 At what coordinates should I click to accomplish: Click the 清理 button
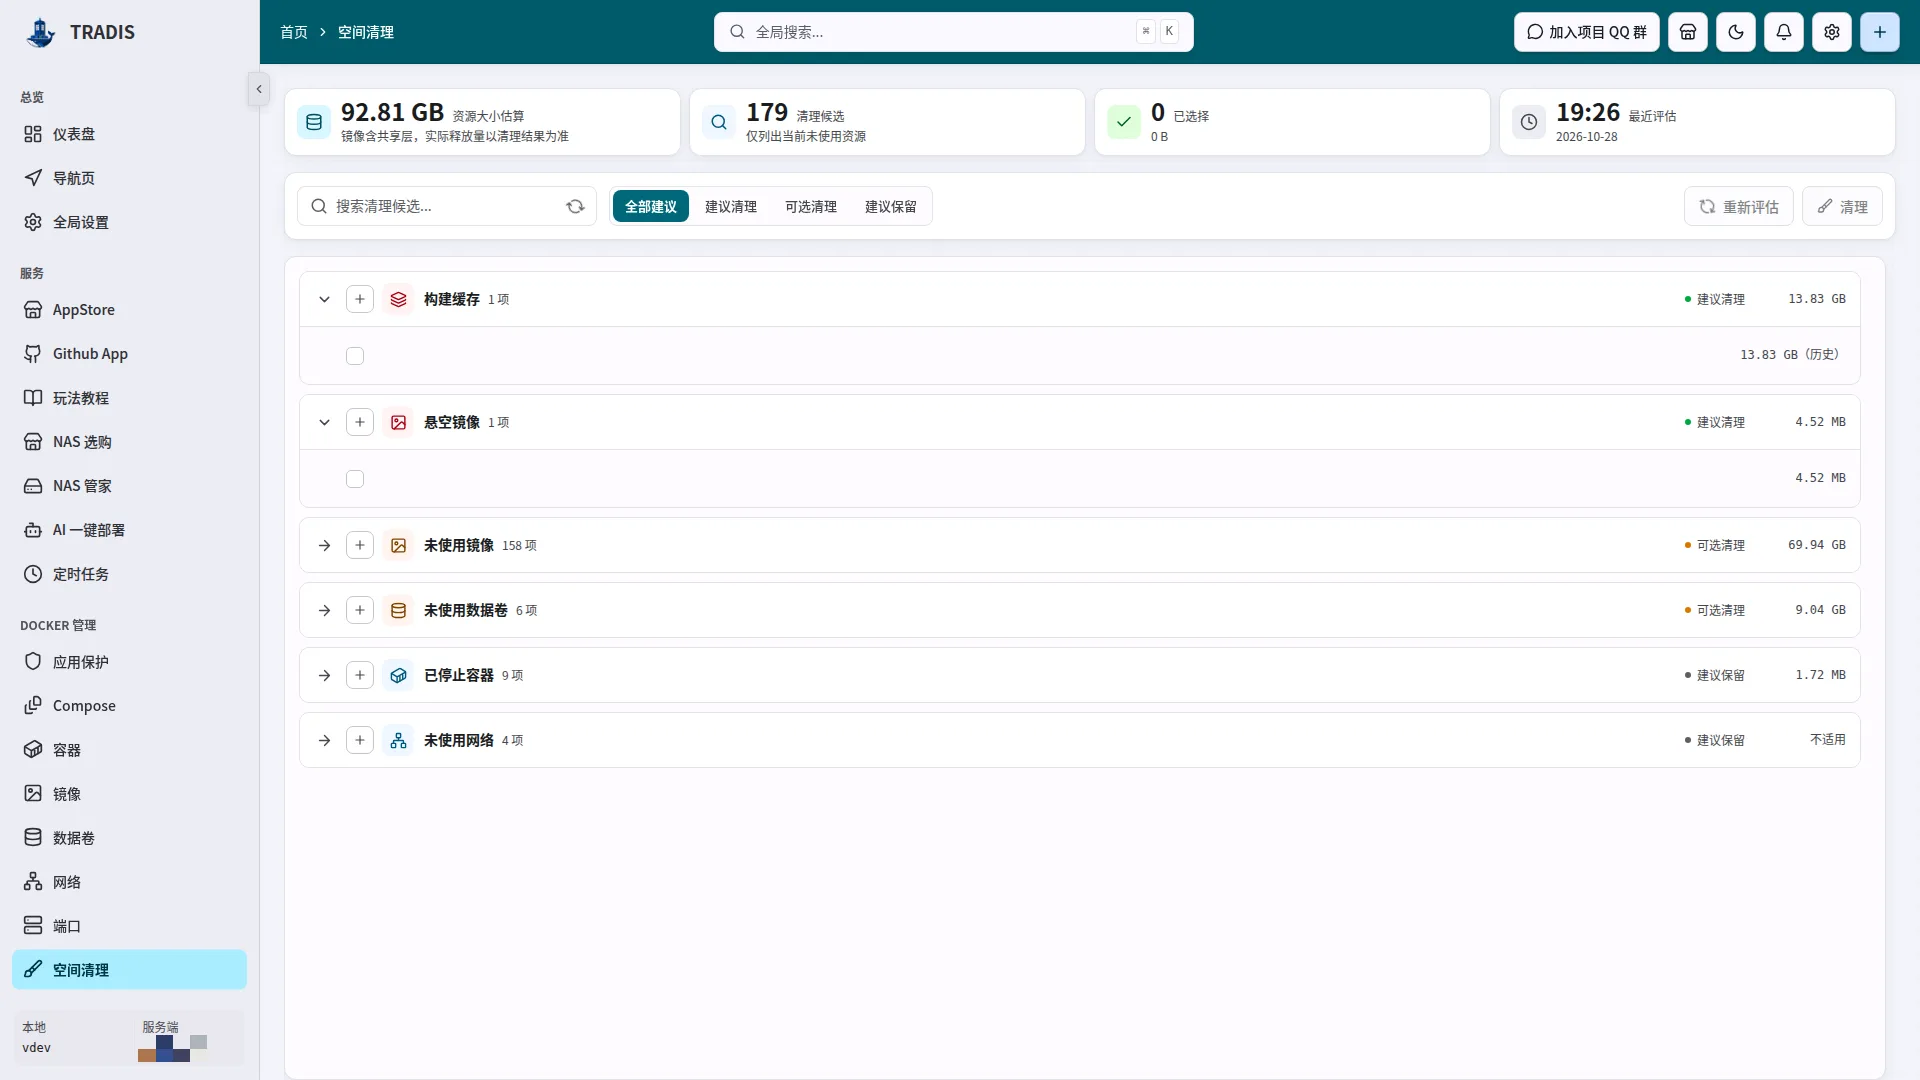[x=1842, y=206]
